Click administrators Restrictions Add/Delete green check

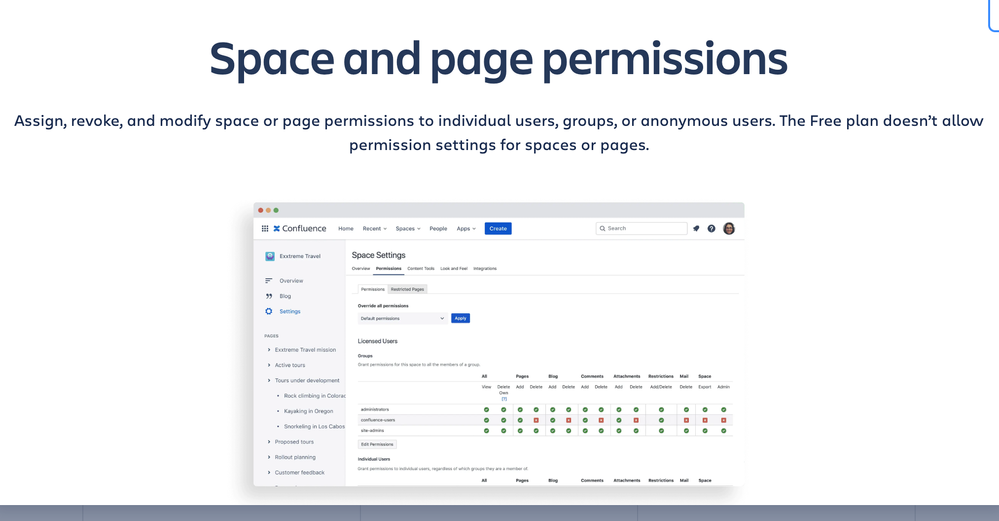click(x=661, y=410)
